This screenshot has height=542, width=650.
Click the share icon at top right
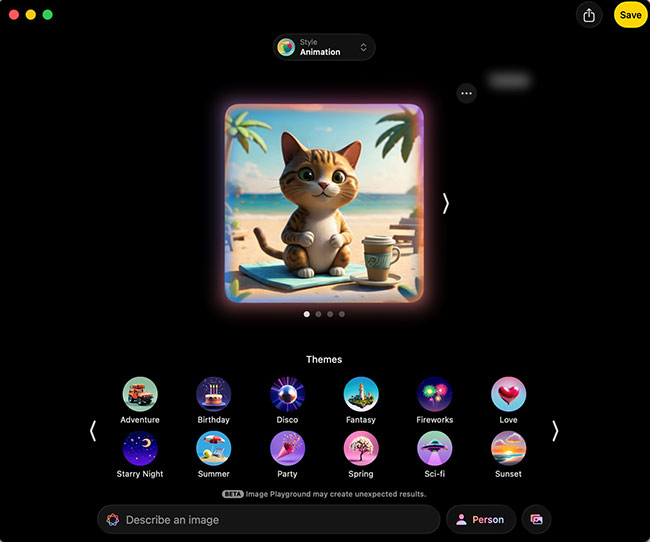[x=589, y=15]
